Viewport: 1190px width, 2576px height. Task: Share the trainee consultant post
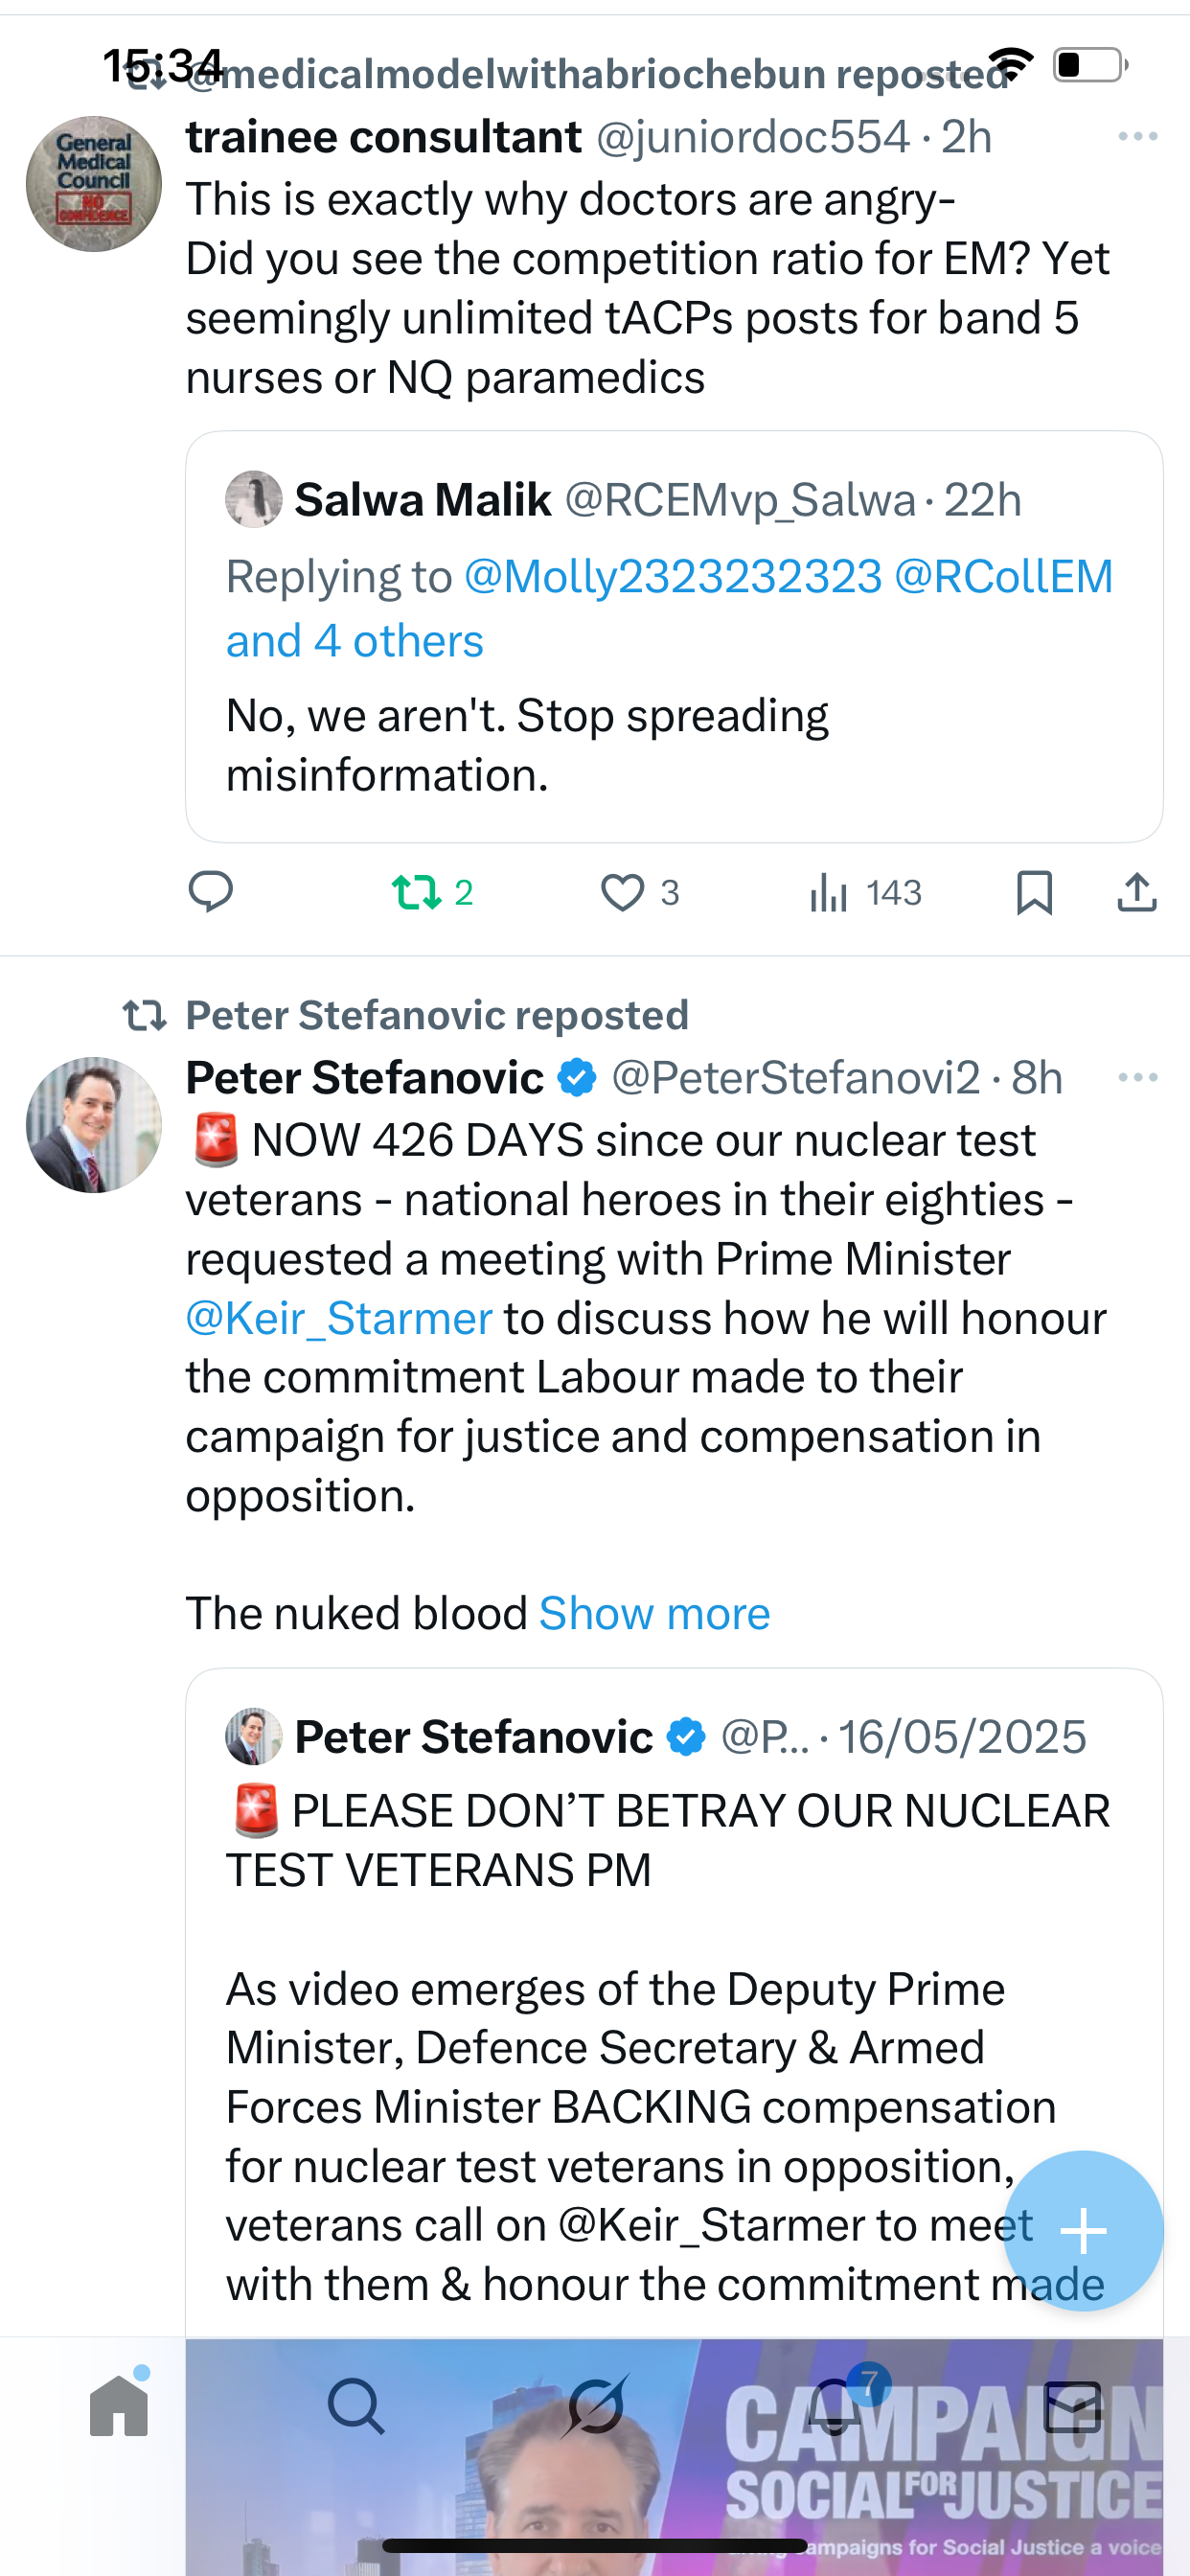(x=1136, y=892)
